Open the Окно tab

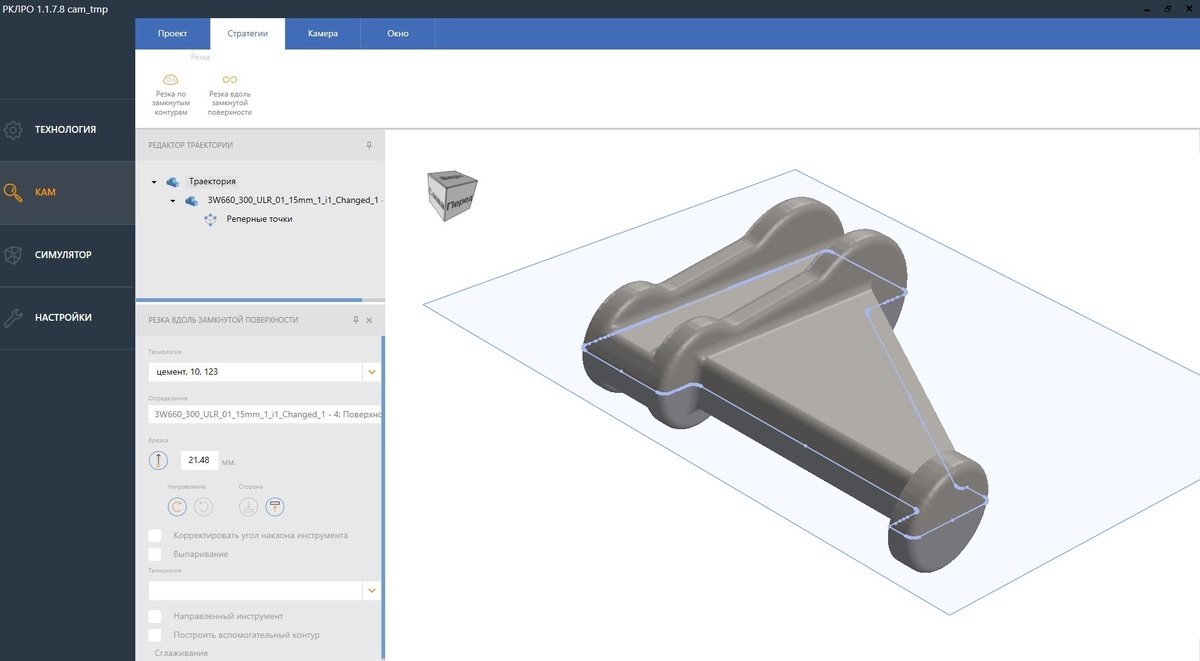coord(397,33)
